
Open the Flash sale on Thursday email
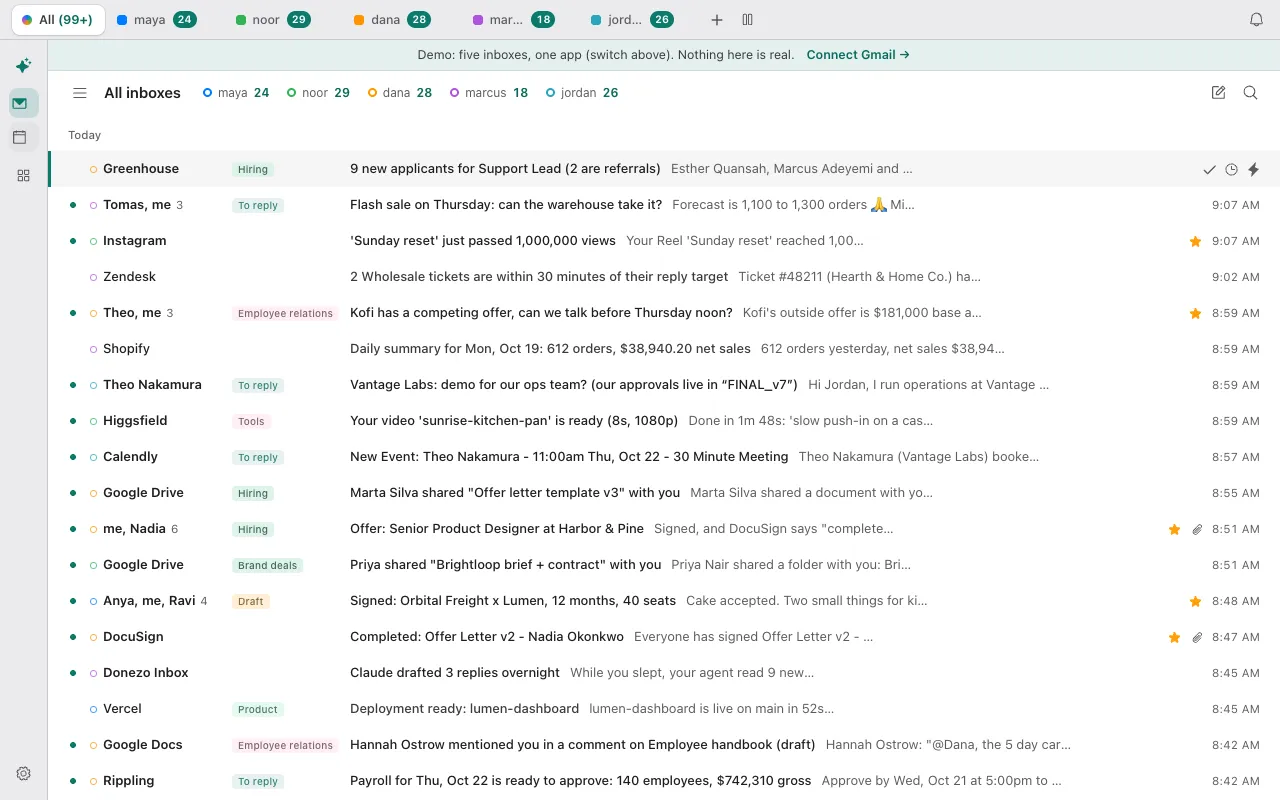[664, 205]
